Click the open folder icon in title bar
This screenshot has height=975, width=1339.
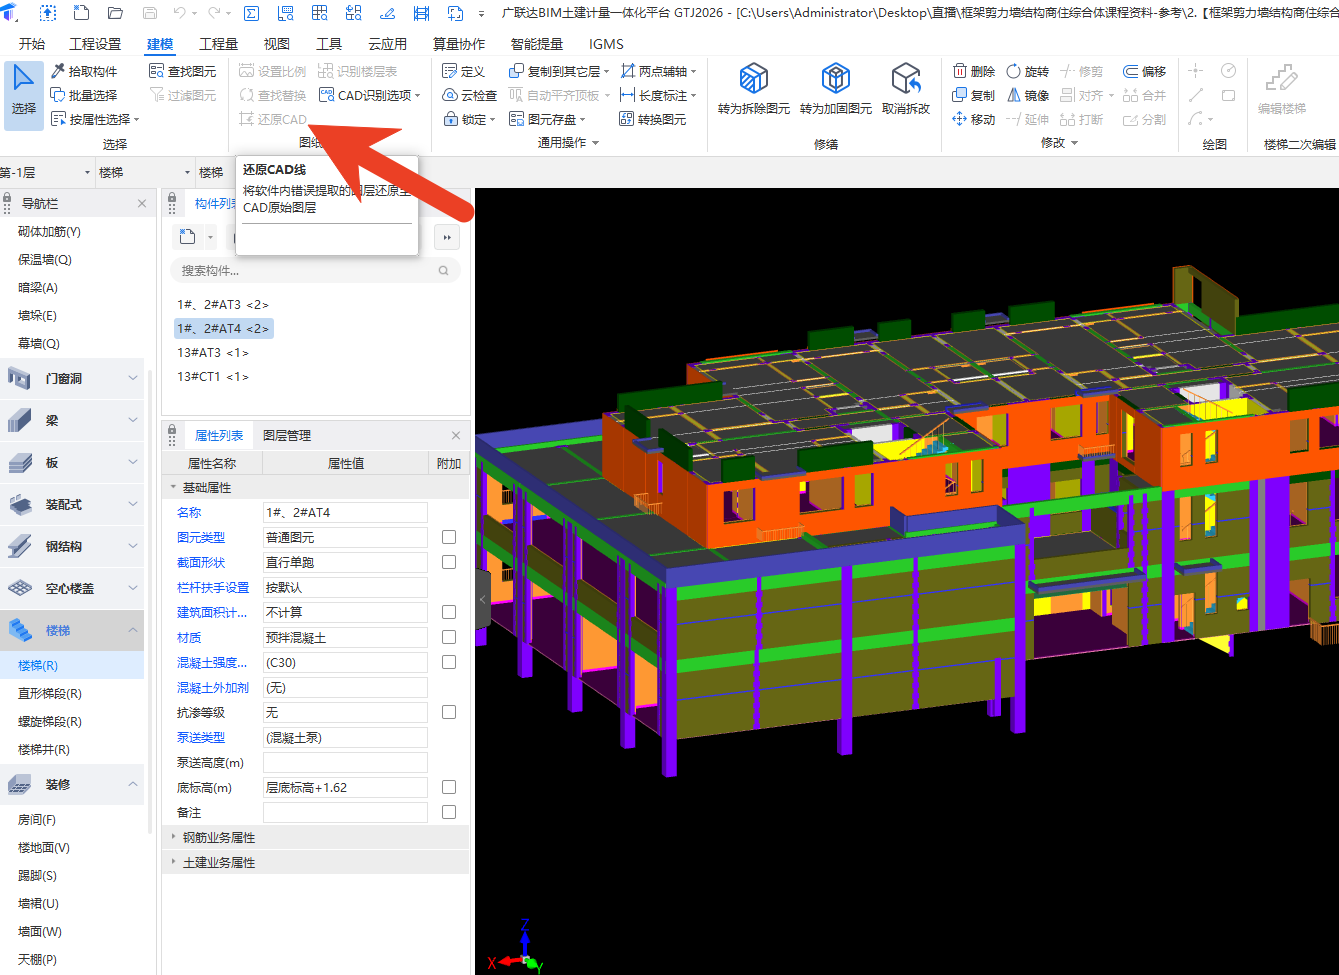(115, 14)
